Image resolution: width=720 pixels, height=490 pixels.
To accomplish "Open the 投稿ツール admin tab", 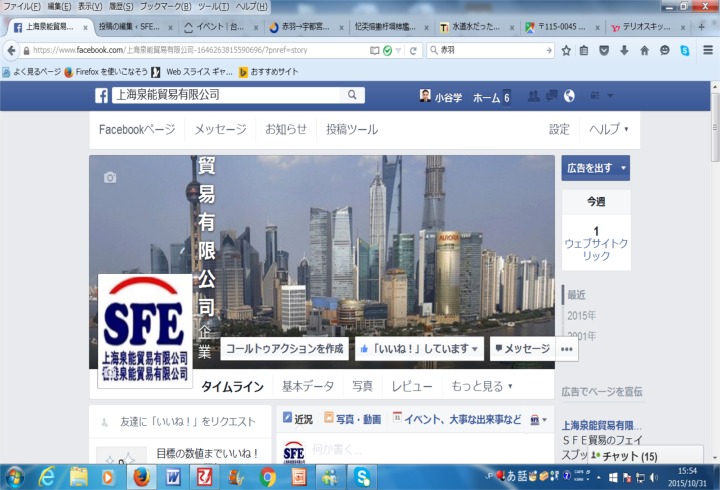I will 352,130.
